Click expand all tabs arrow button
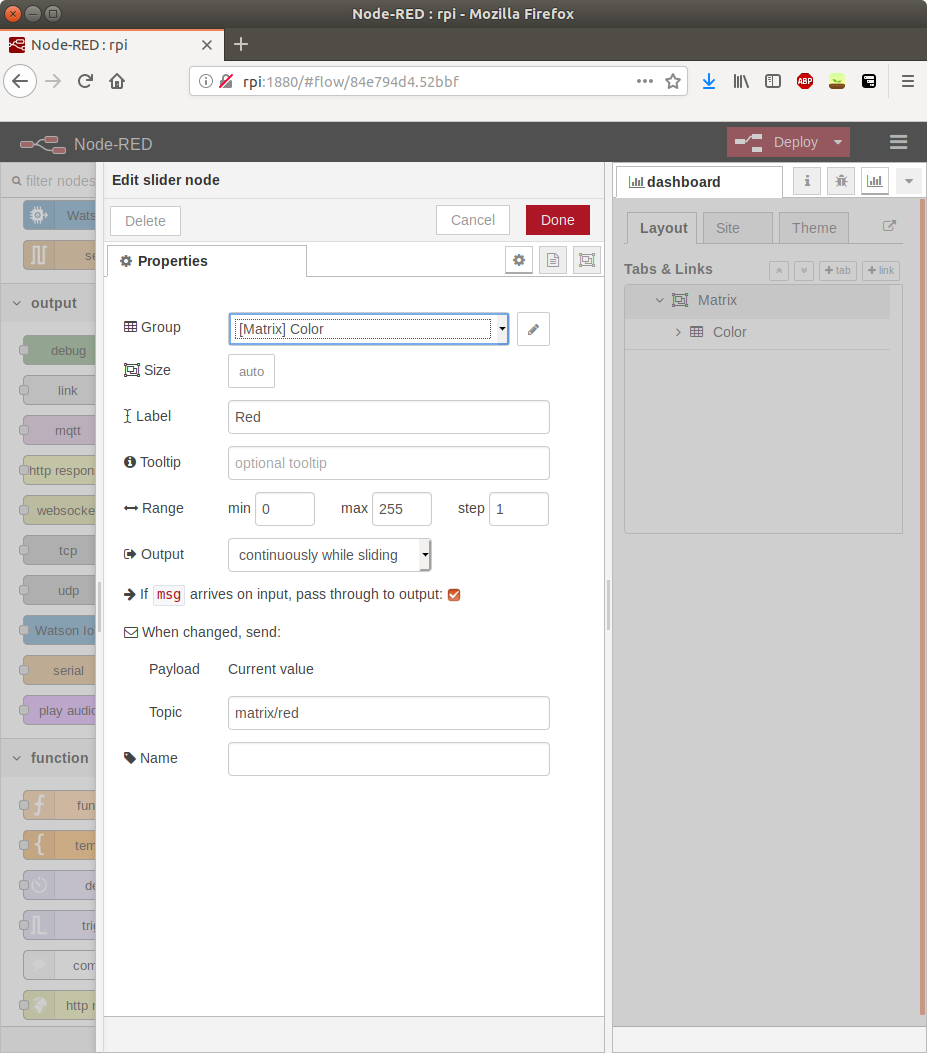Screen dimensions: 927x1053 coord(804,271)
